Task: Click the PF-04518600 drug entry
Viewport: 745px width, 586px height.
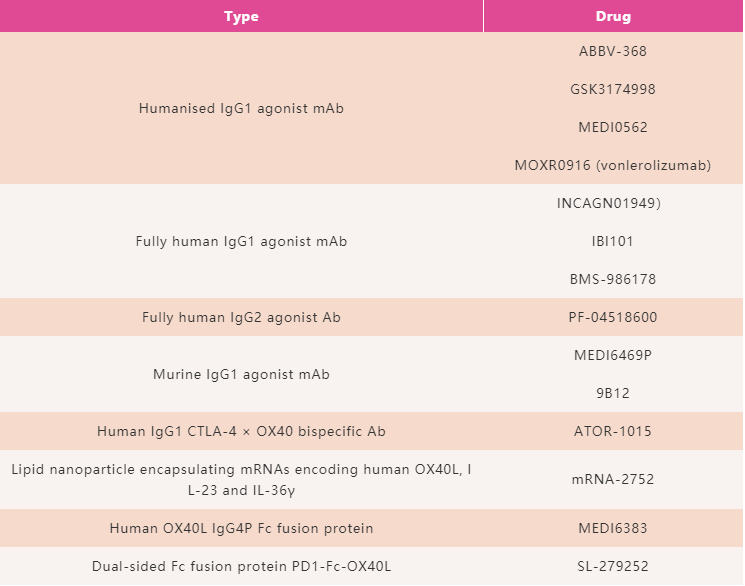Action: tap(613, 317)
